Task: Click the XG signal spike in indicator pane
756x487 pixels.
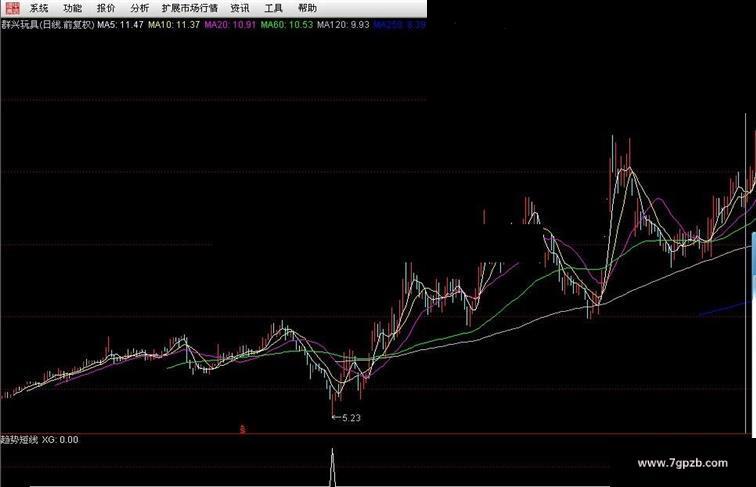Action: 332,467
